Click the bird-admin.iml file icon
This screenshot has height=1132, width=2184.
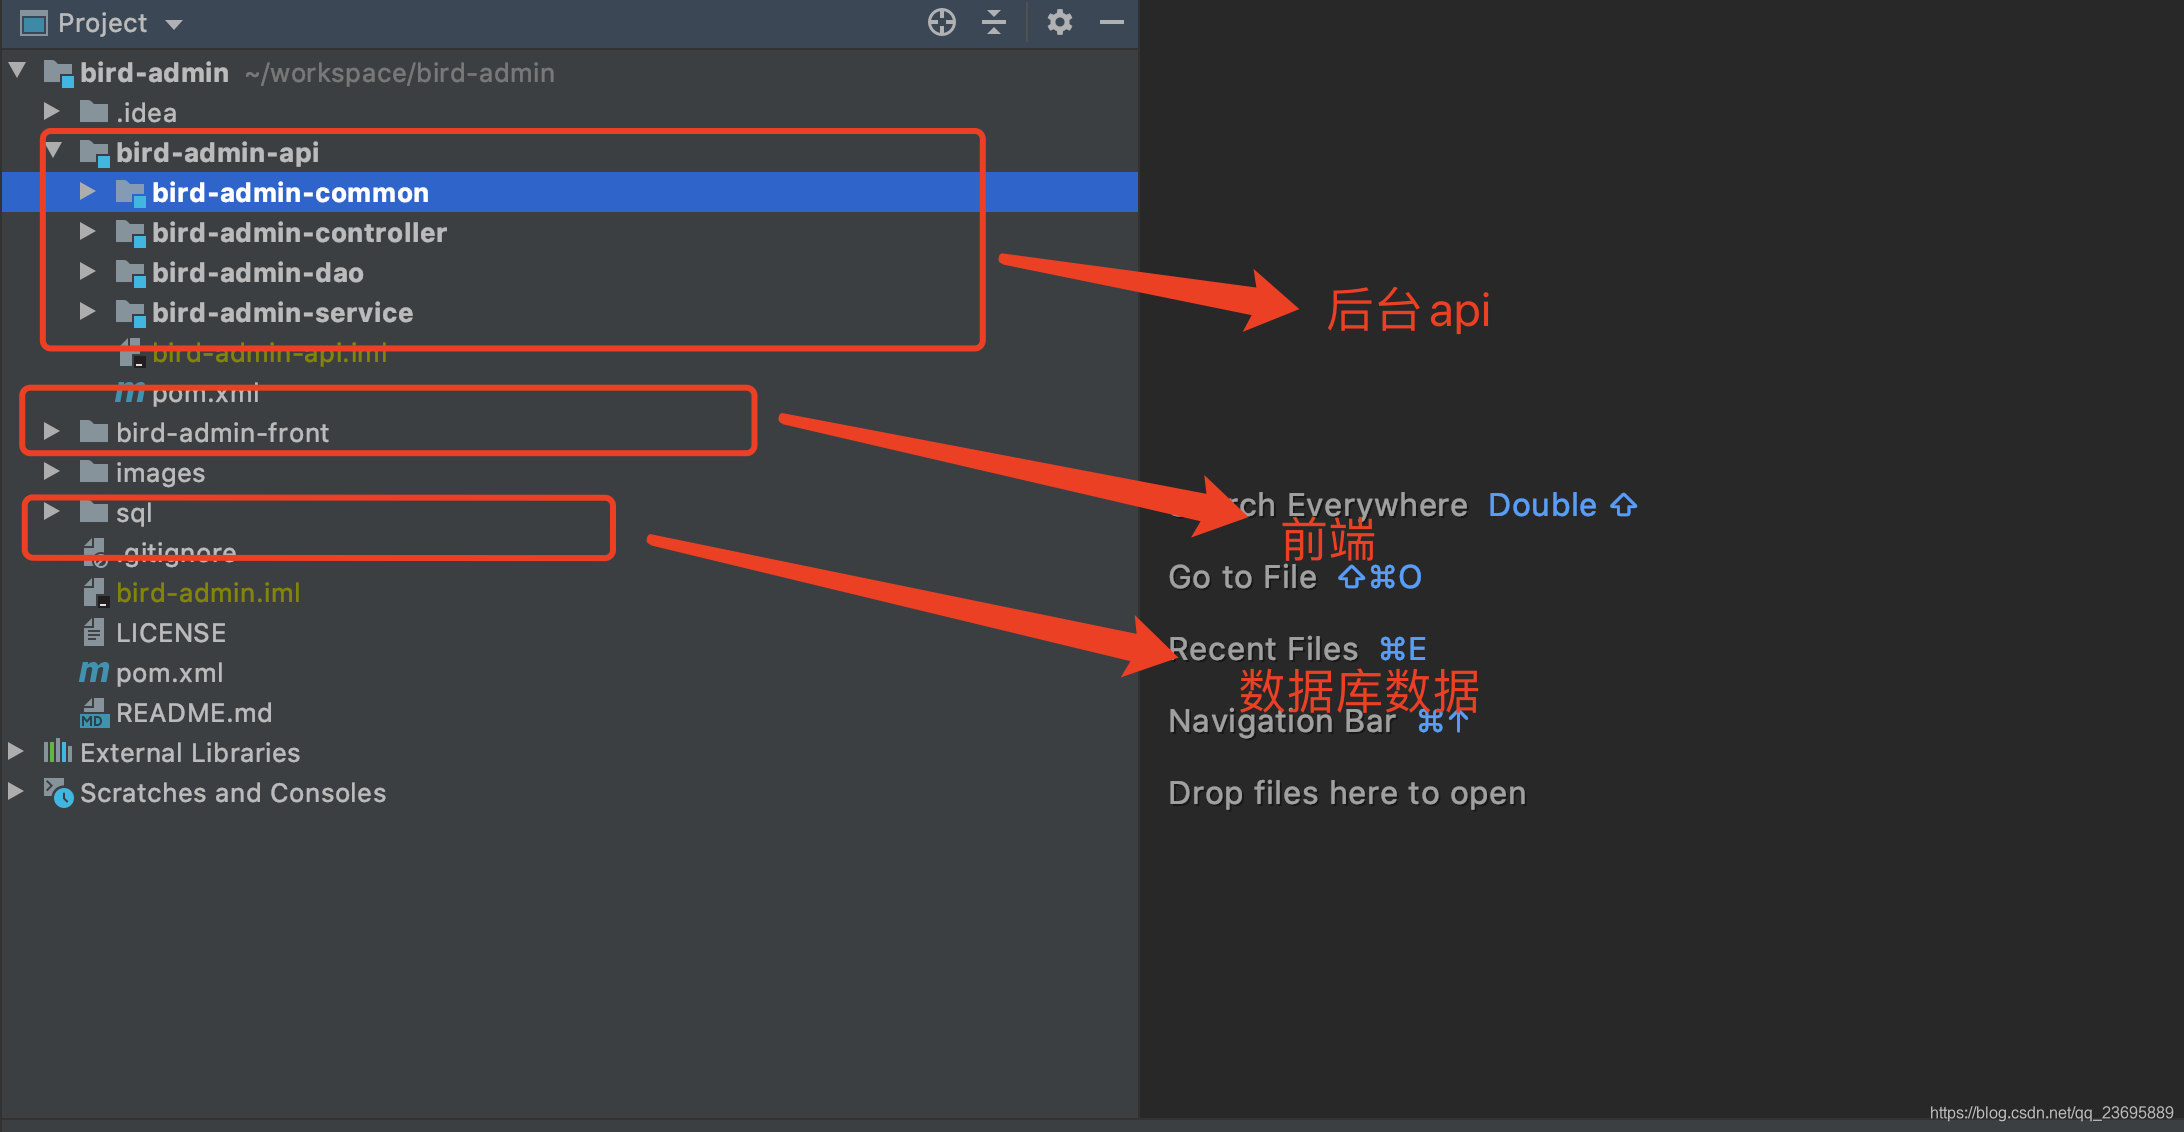[95, 592]
